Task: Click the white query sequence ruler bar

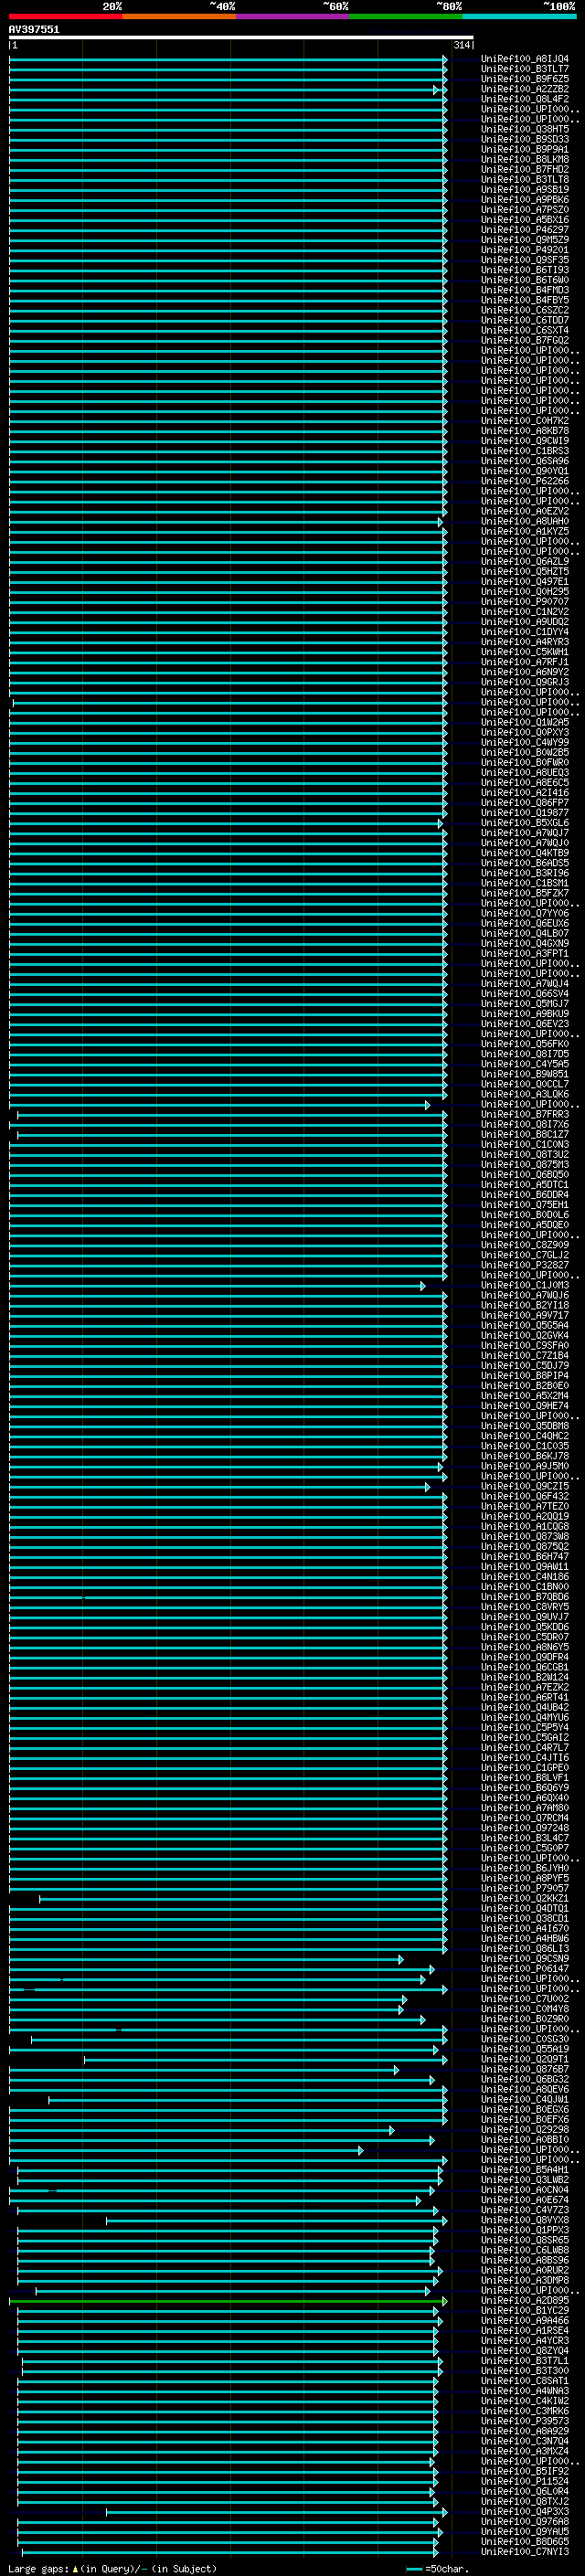Action: click(241, 37)
